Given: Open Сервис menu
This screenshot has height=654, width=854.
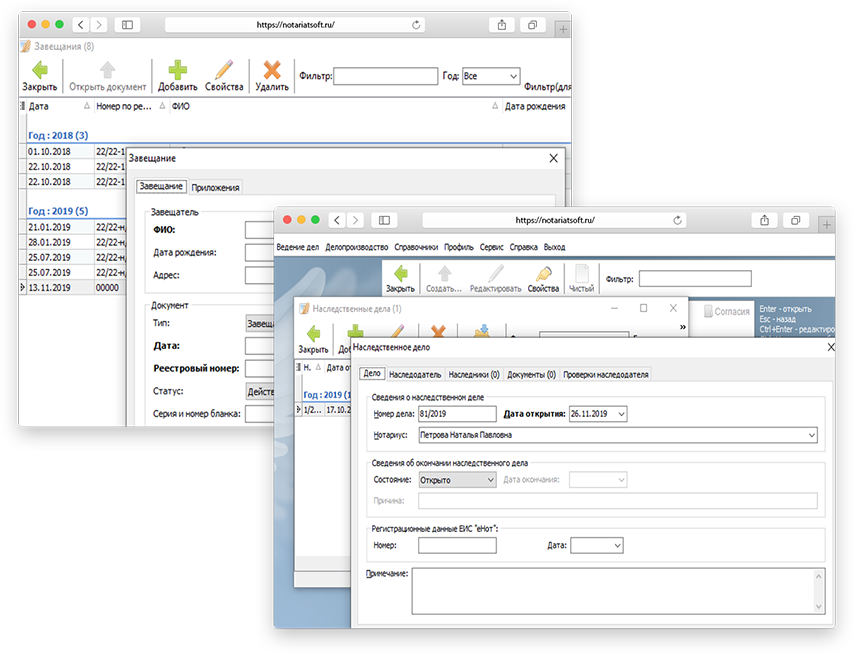Looking at the screenshot, I should (492, 247).
